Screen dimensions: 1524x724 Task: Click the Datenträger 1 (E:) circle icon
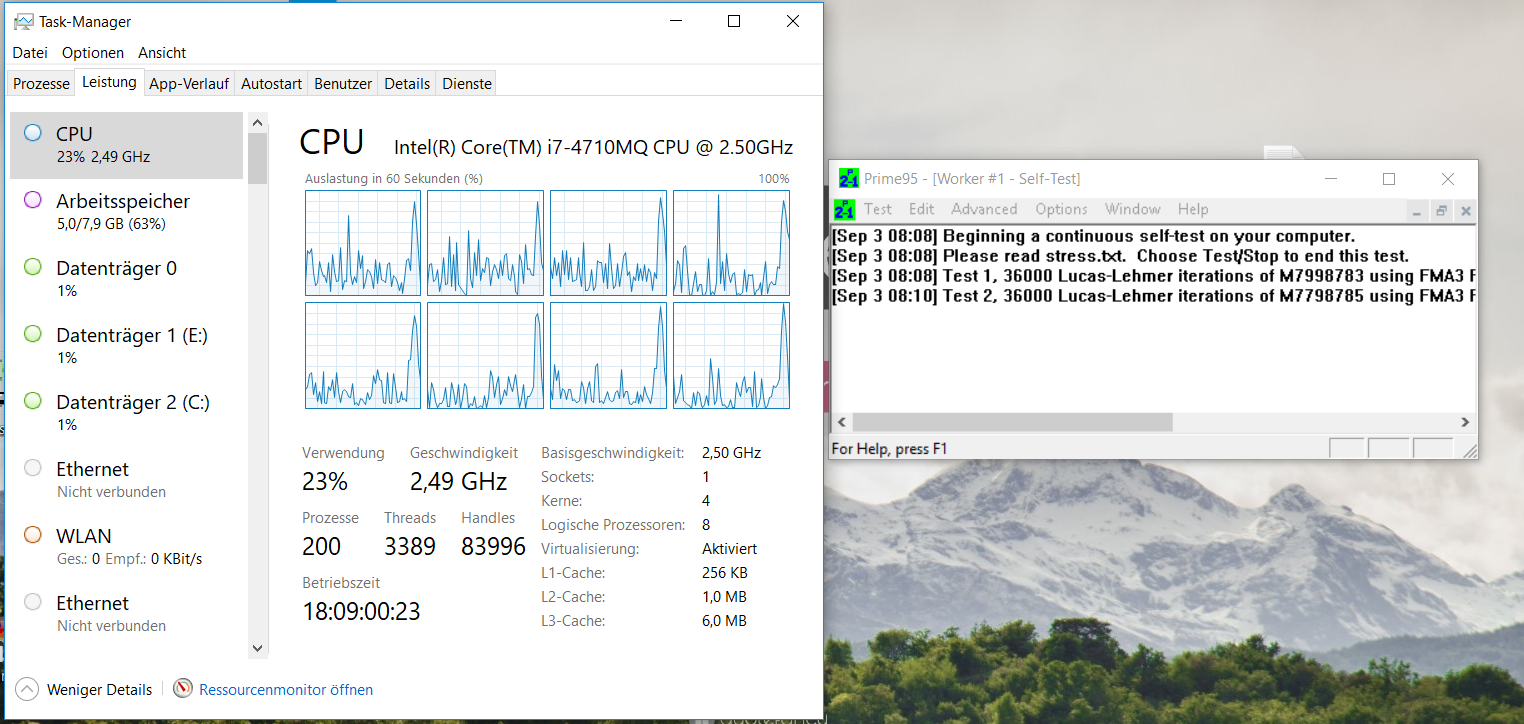coord(33,334)
